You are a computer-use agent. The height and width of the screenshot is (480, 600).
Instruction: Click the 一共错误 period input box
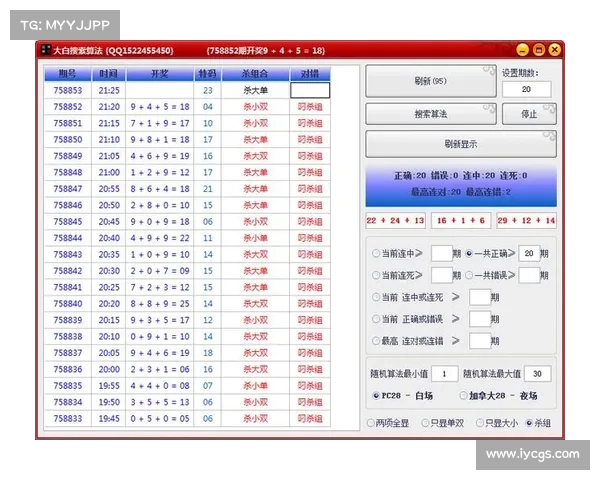tap(529, 275)
